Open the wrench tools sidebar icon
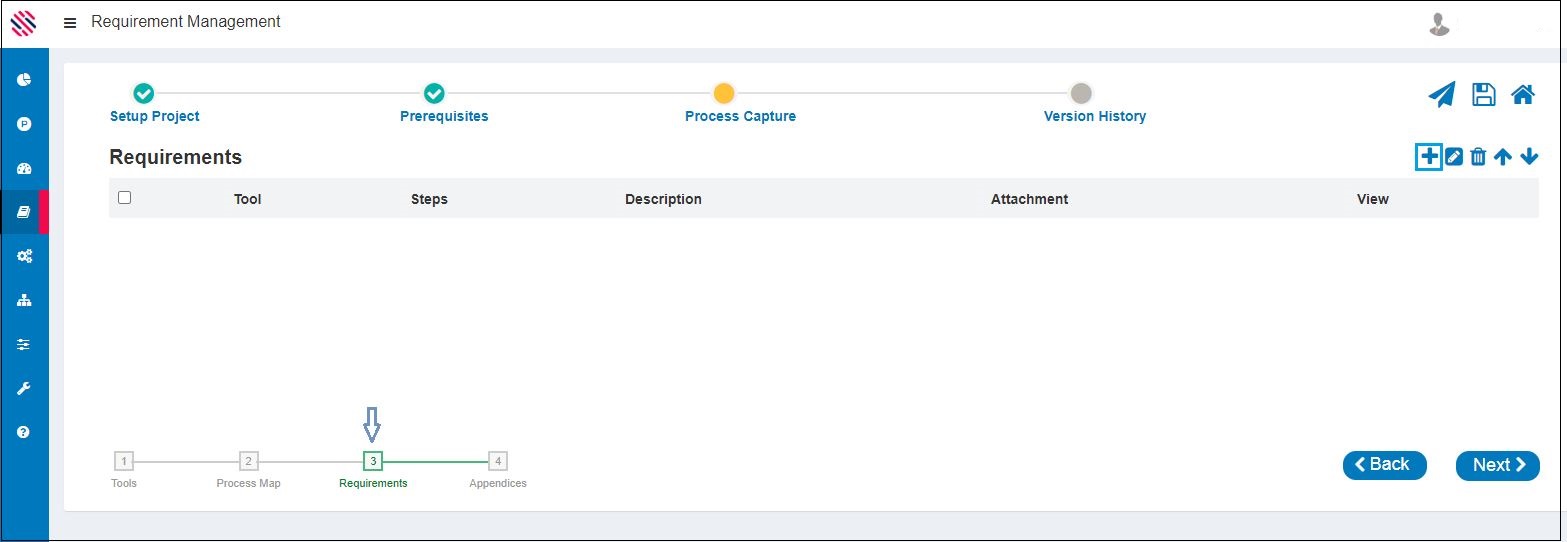Screen dimensions: 1567x542 (24, 388)
